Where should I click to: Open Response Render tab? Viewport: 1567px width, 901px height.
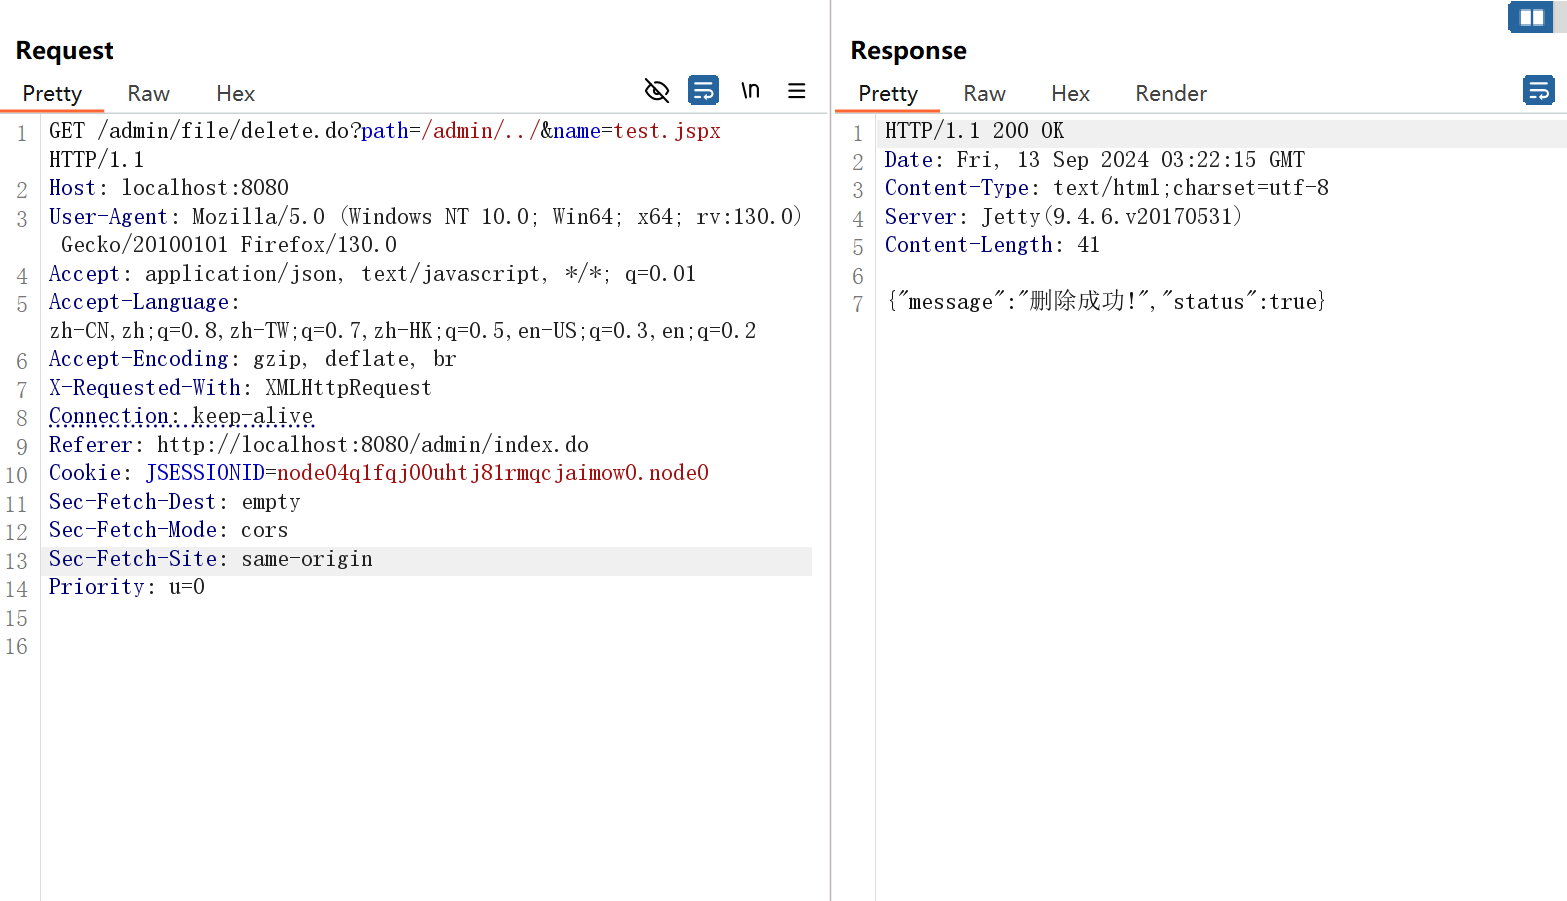[x=1171, y=93]
